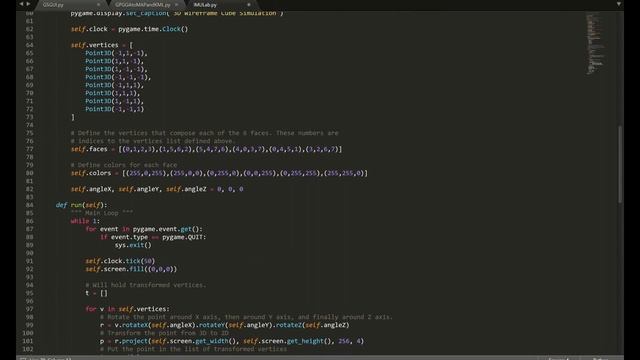This screenshot has height=360, width=640.
Task: Click the set_caption line at top
Action: [177, 13]
